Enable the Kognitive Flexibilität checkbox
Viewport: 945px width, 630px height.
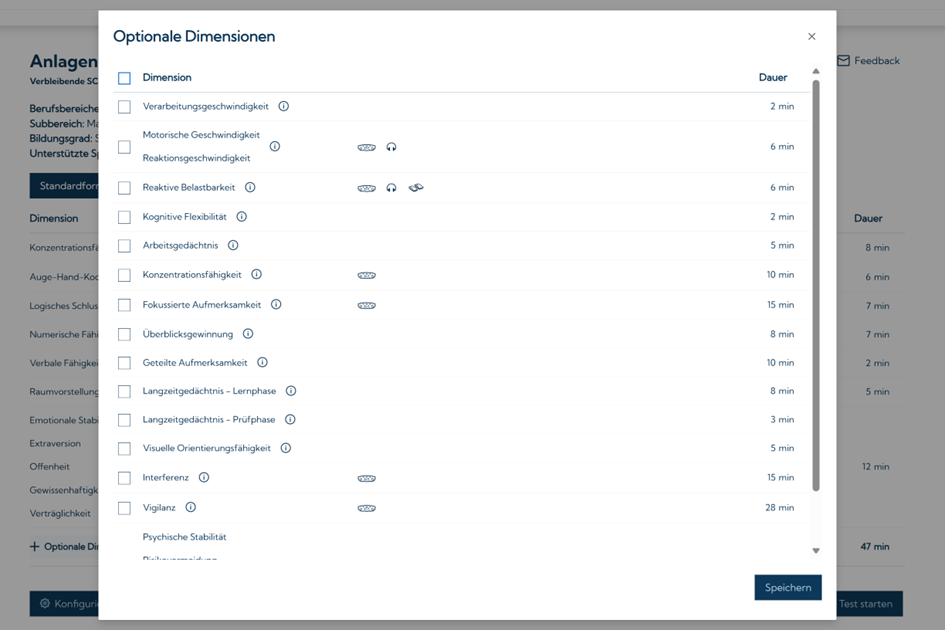[x=124, y=217]
